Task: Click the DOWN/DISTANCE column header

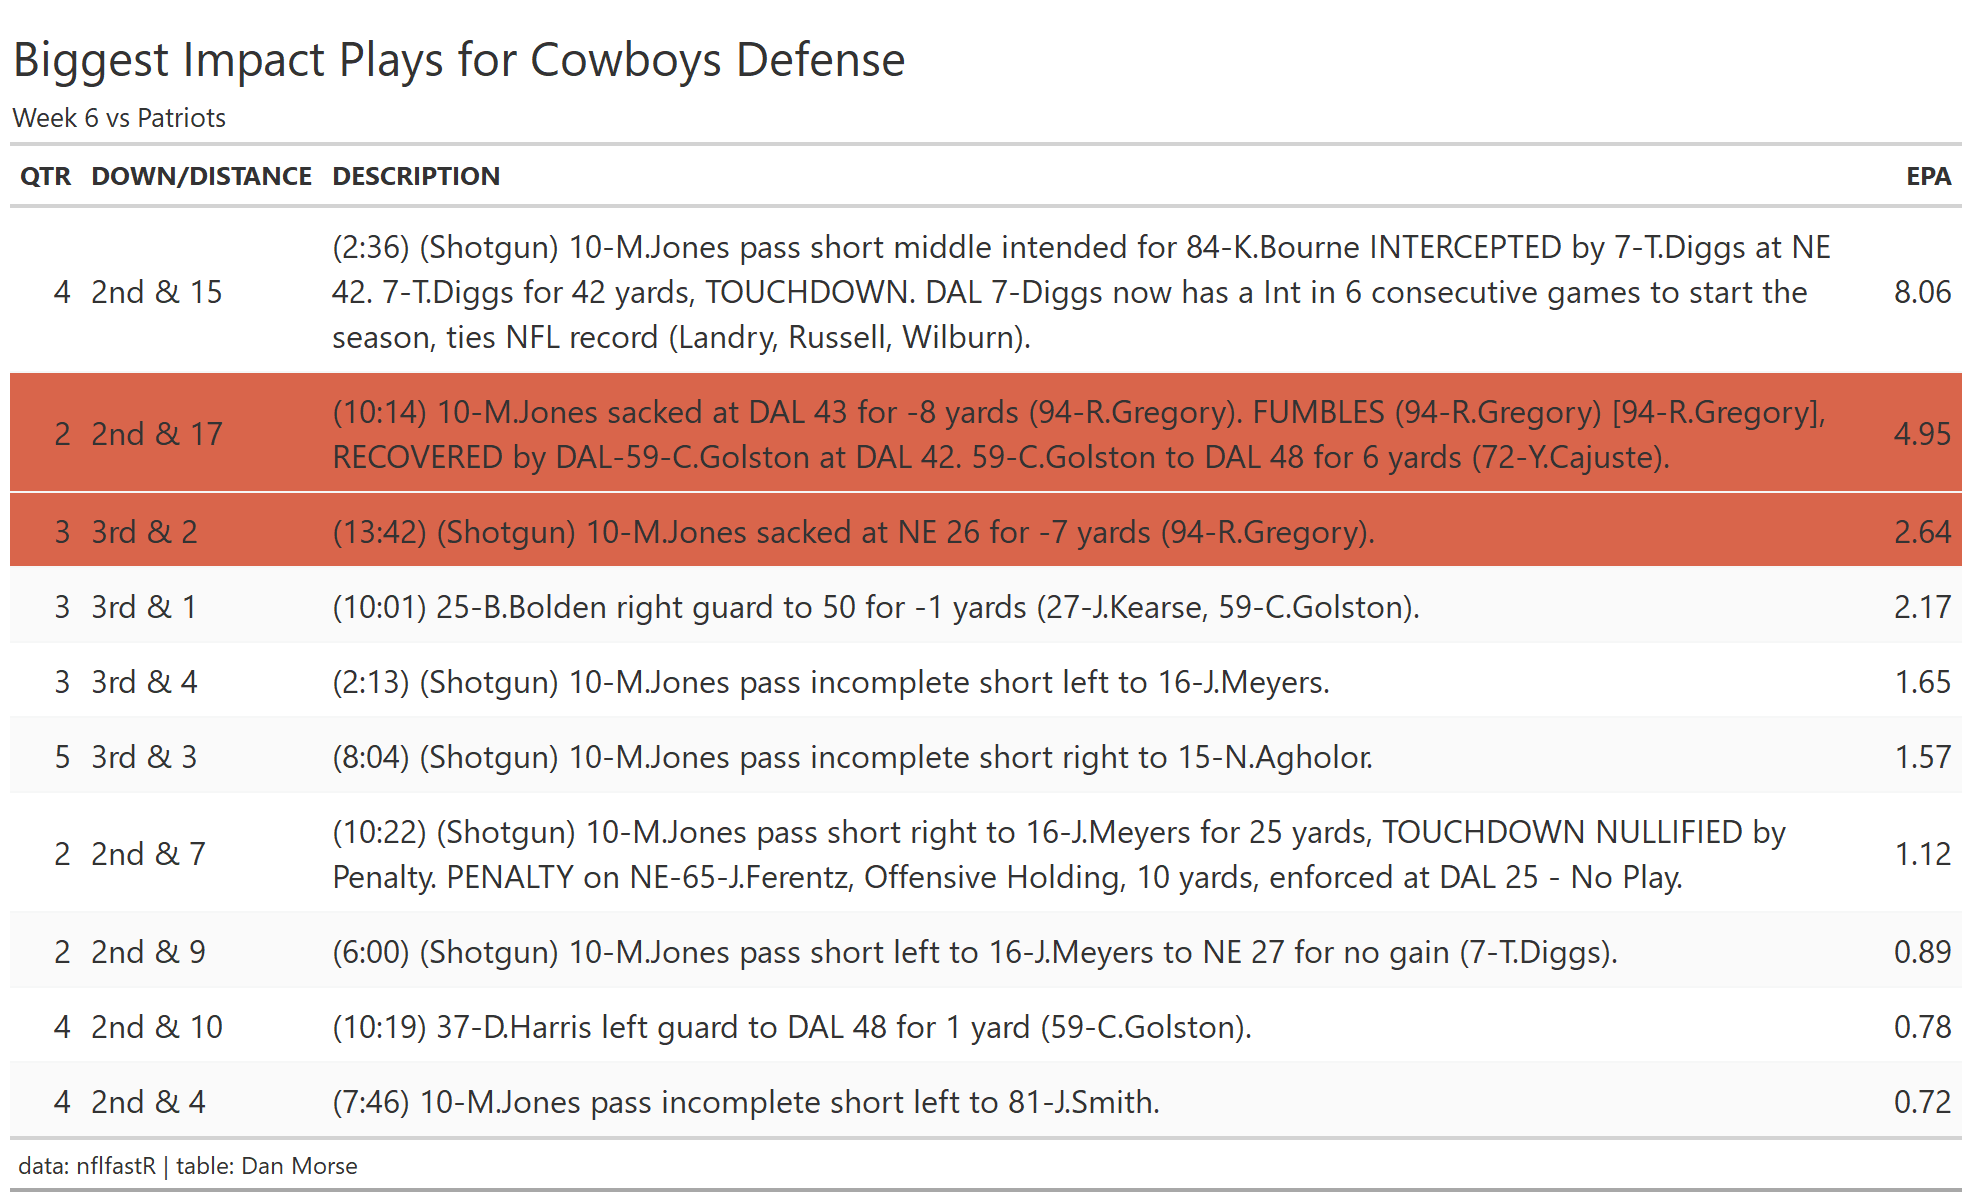Action: (x=202, y=176)
